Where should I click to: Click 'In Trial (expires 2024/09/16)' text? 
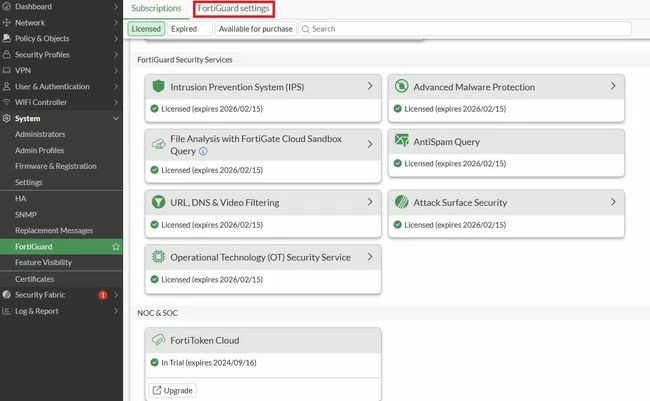[209, 362]
